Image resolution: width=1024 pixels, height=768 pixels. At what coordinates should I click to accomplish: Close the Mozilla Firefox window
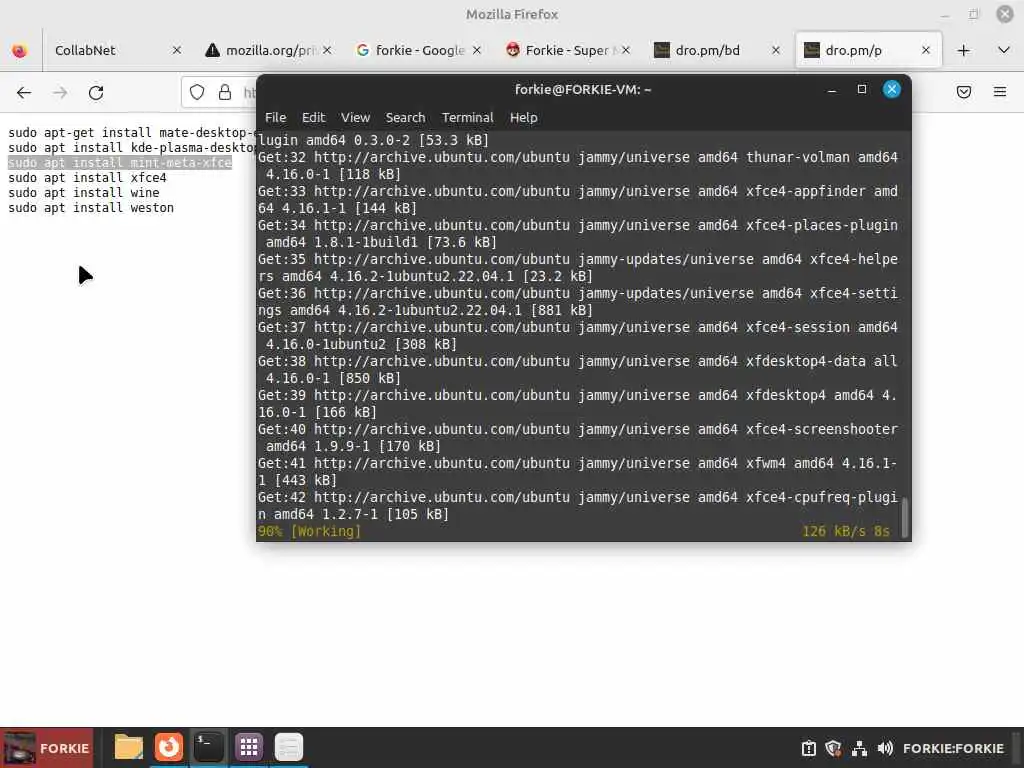click(1004, 14)
